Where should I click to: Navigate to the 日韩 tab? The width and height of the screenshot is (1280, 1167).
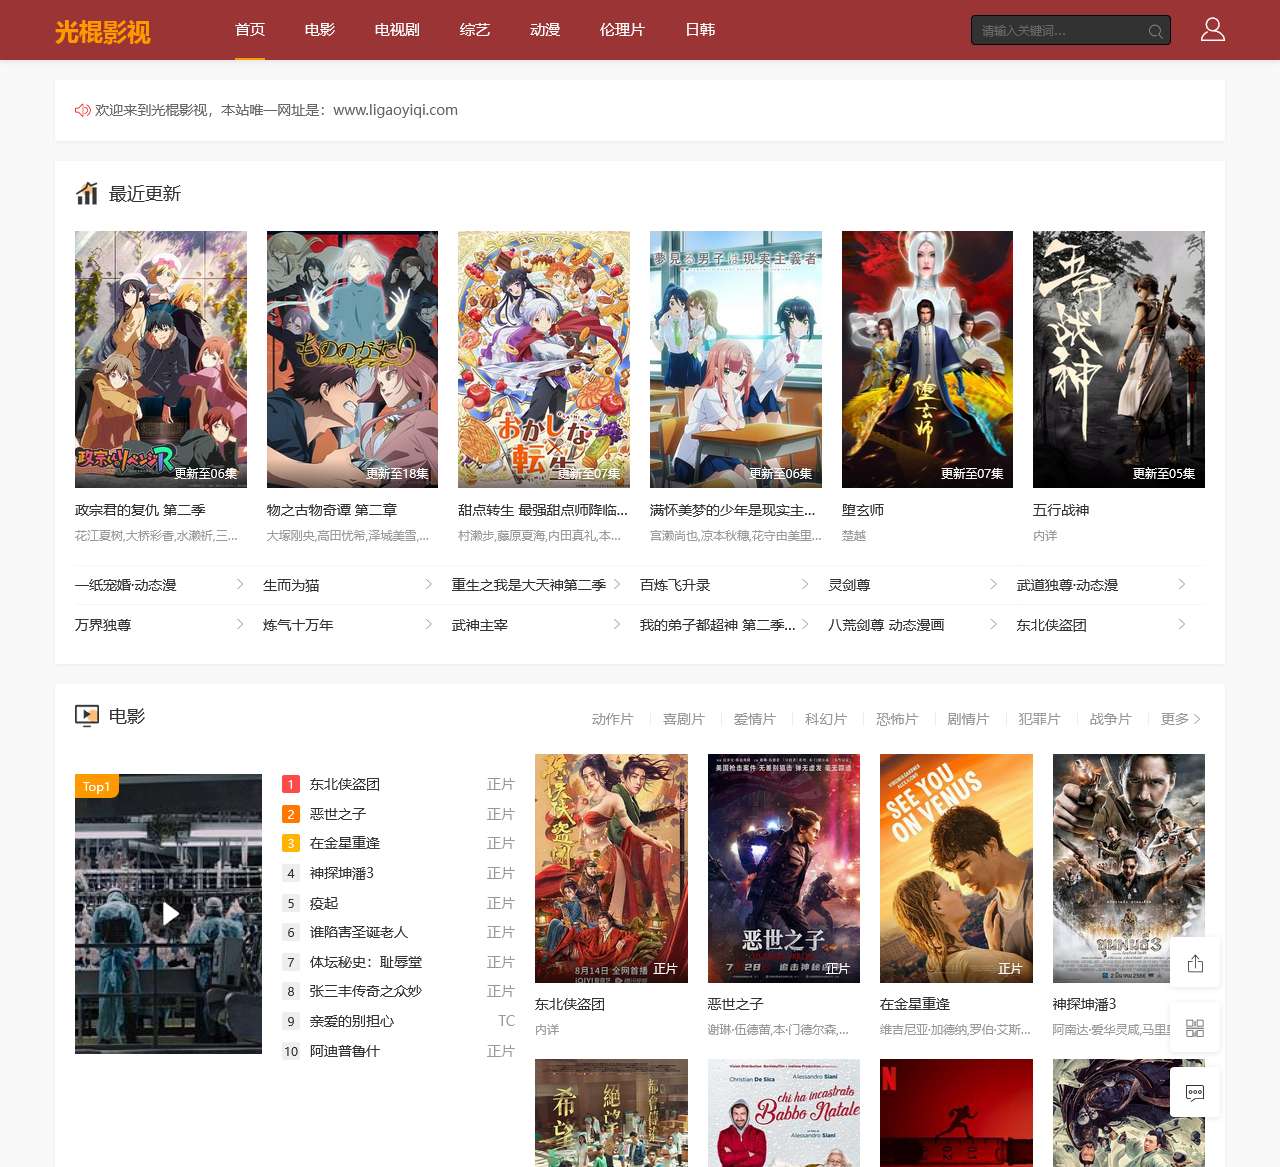[x=700, y=30]
